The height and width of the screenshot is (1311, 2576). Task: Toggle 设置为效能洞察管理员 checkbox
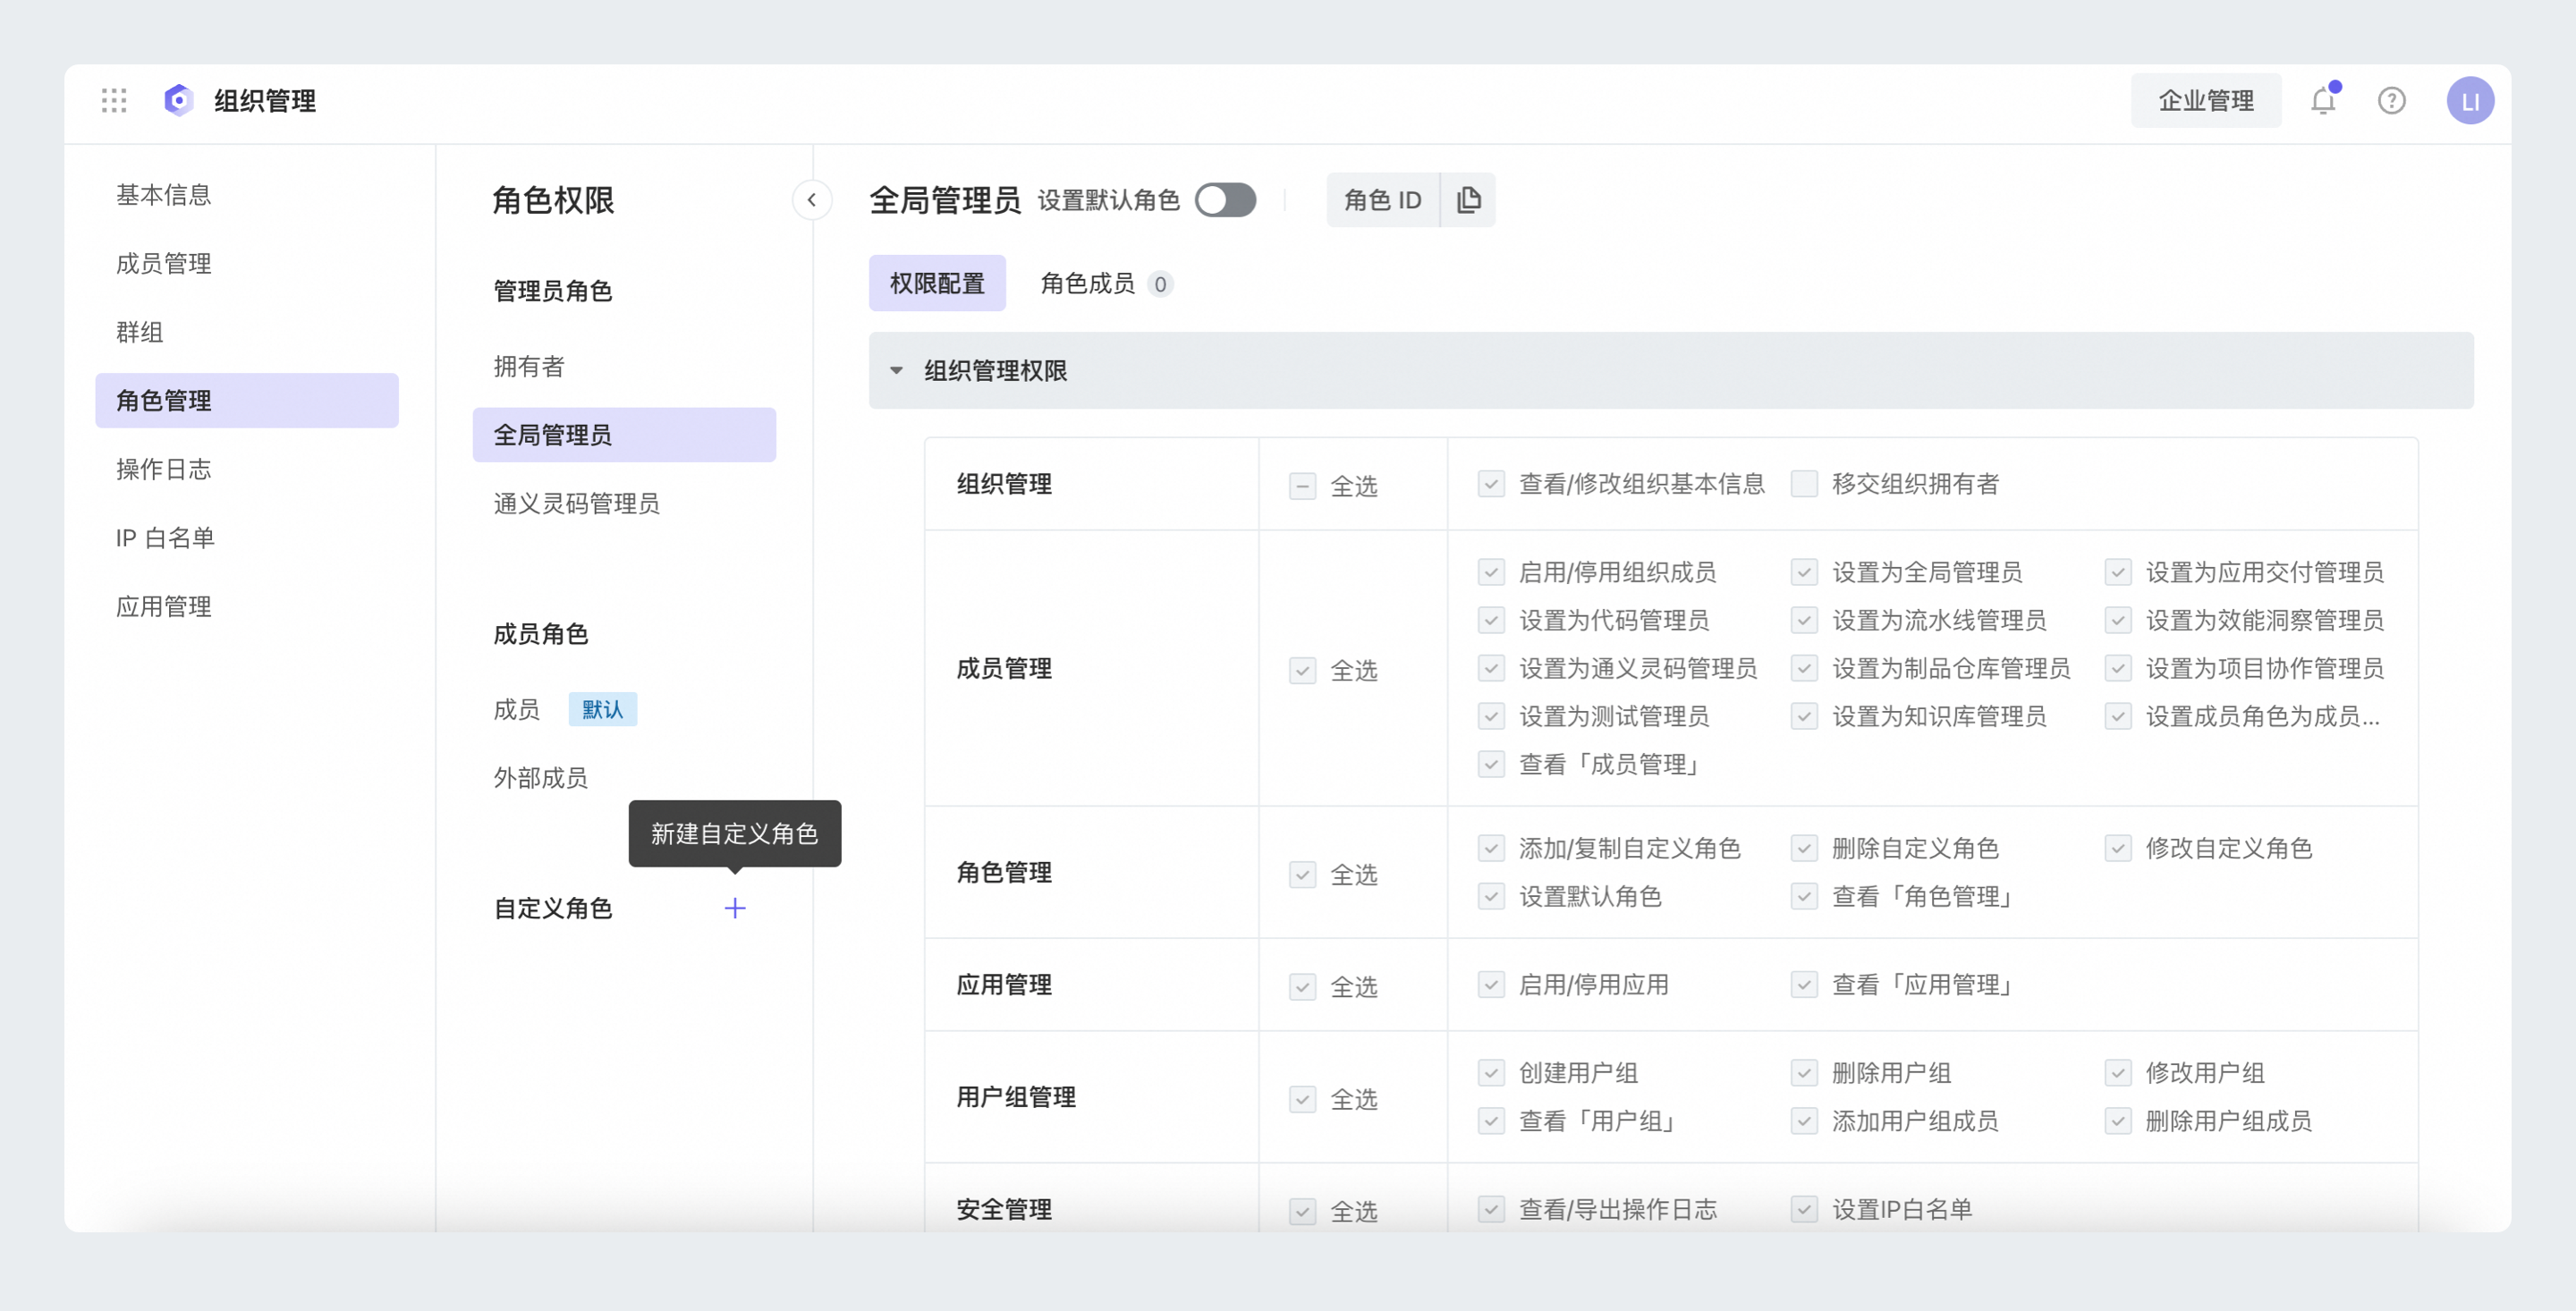(x=2118, y=620)
